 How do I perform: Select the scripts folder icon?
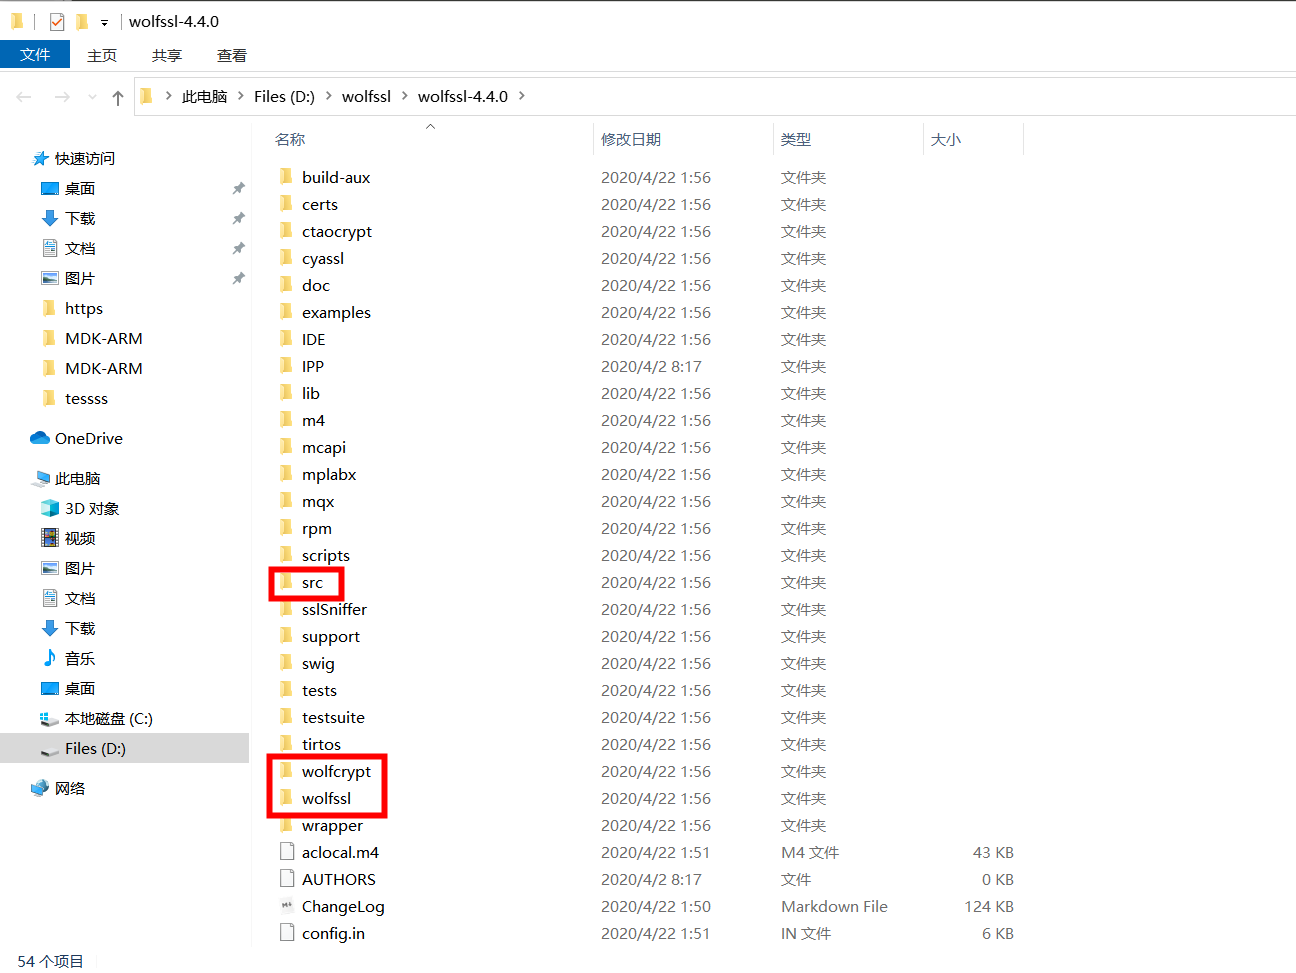[x=286, y=555]
